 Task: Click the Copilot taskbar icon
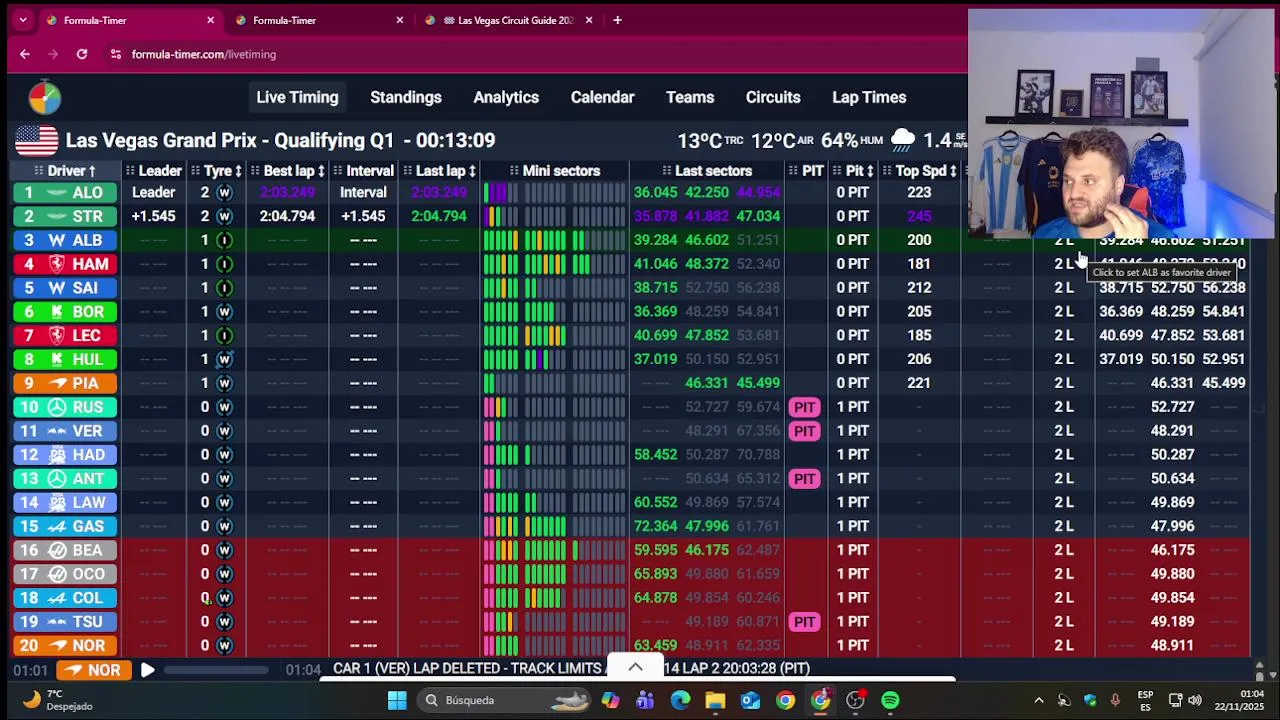[x=610, y=700]
